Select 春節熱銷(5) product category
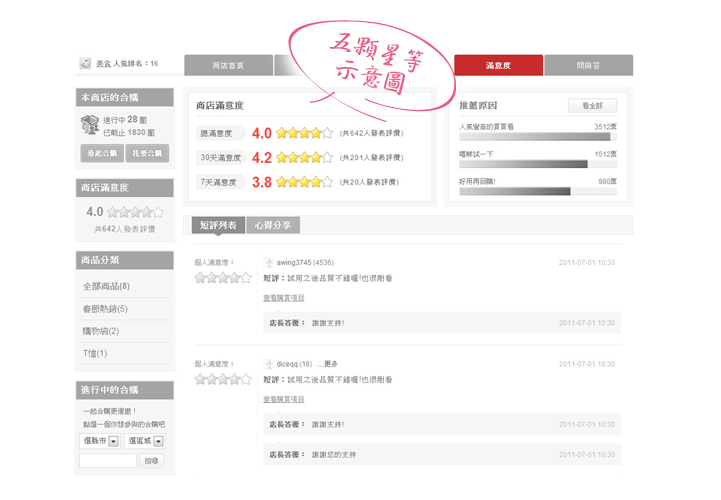This screenshot has width=721, height=500. point(105,309)
